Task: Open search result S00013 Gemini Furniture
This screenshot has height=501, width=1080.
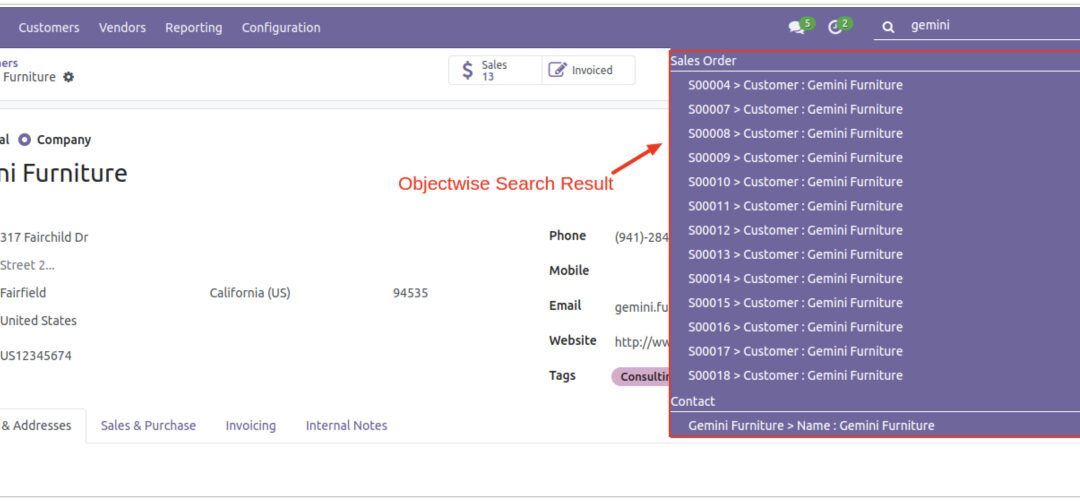Action: (x=795, y=254)
